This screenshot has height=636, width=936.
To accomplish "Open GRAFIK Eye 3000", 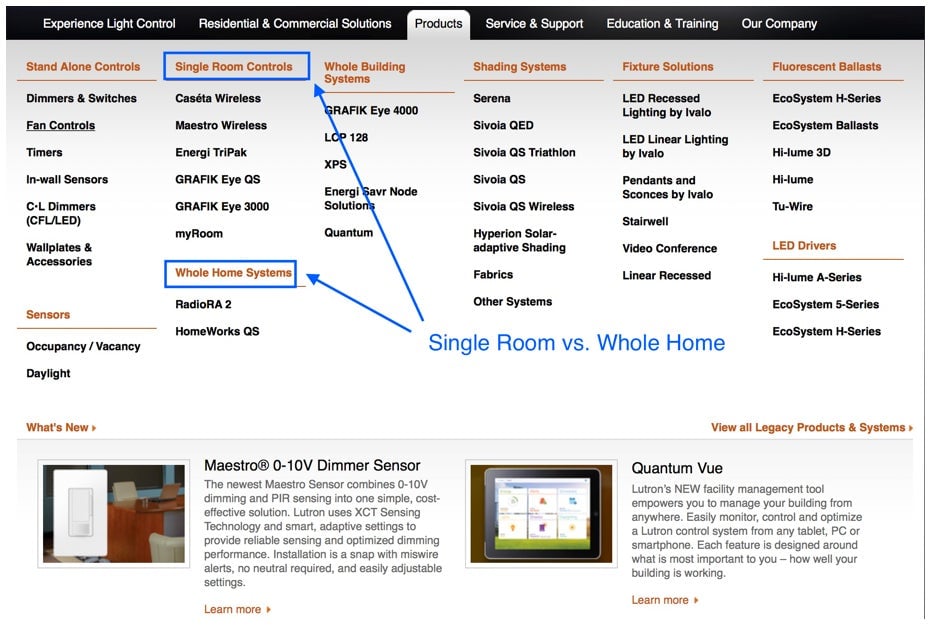I will 222,207.
